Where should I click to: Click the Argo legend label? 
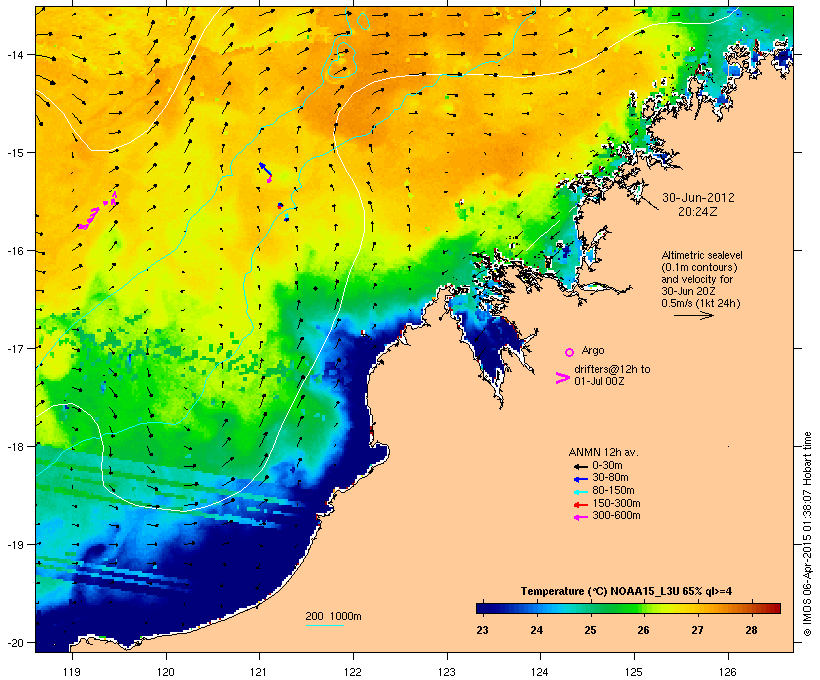[x=593, y=350]
